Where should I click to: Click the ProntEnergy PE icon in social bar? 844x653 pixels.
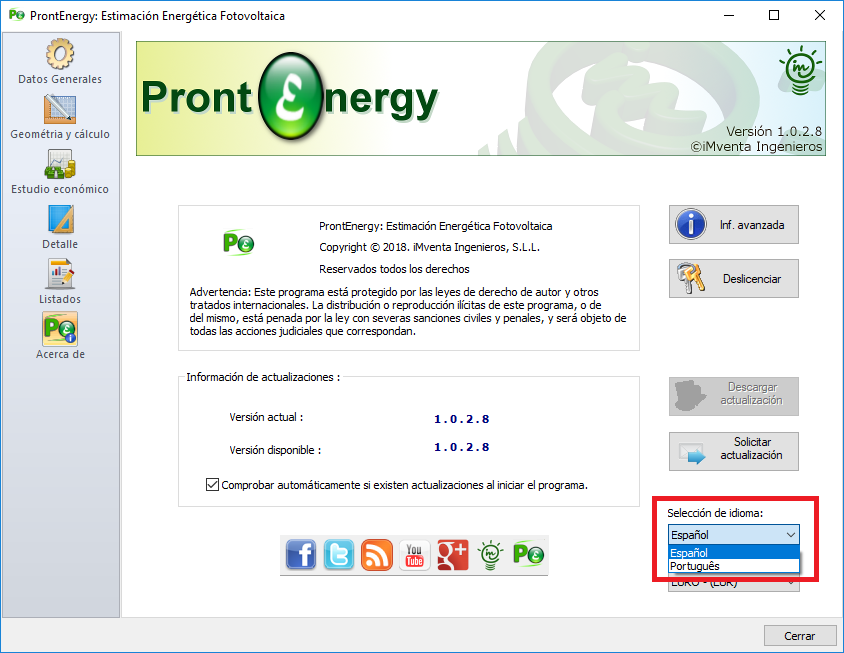pos(528,554)
